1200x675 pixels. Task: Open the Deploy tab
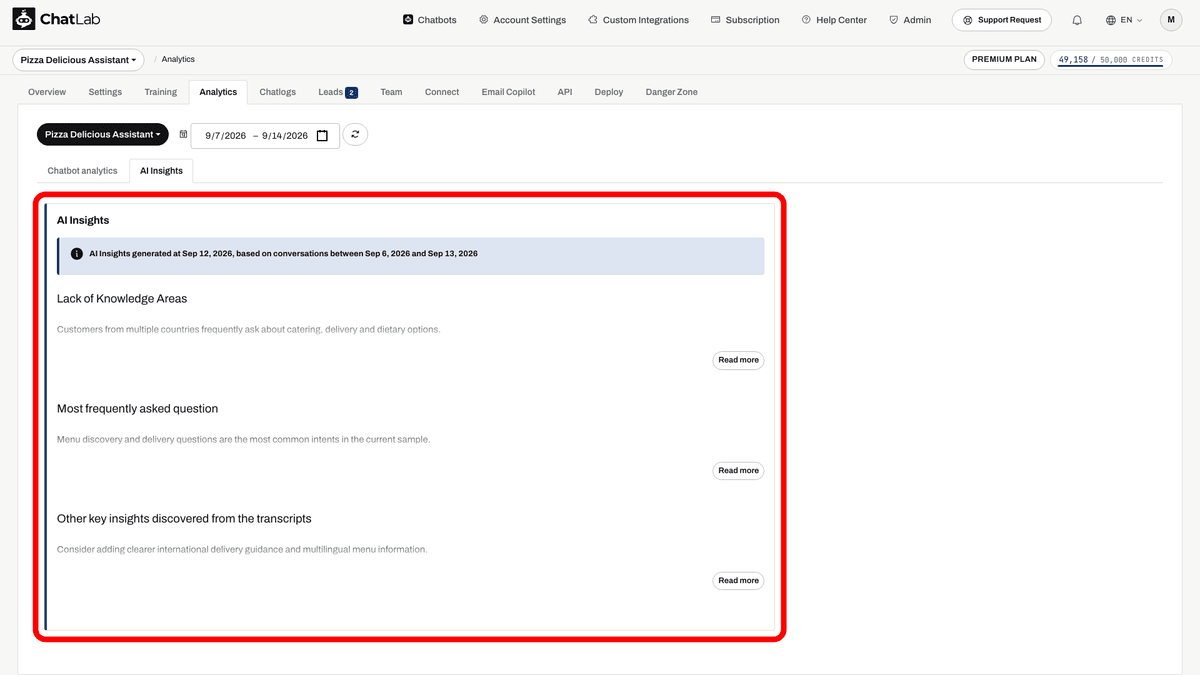coord(609,92)
